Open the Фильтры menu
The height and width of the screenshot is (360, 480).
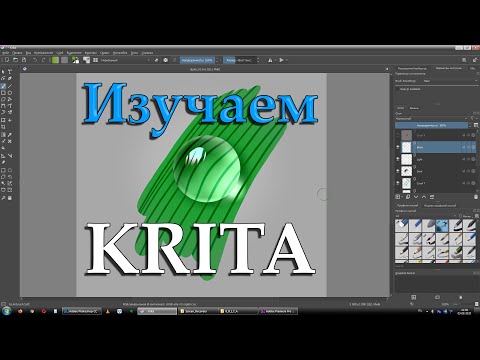[90, 53]
